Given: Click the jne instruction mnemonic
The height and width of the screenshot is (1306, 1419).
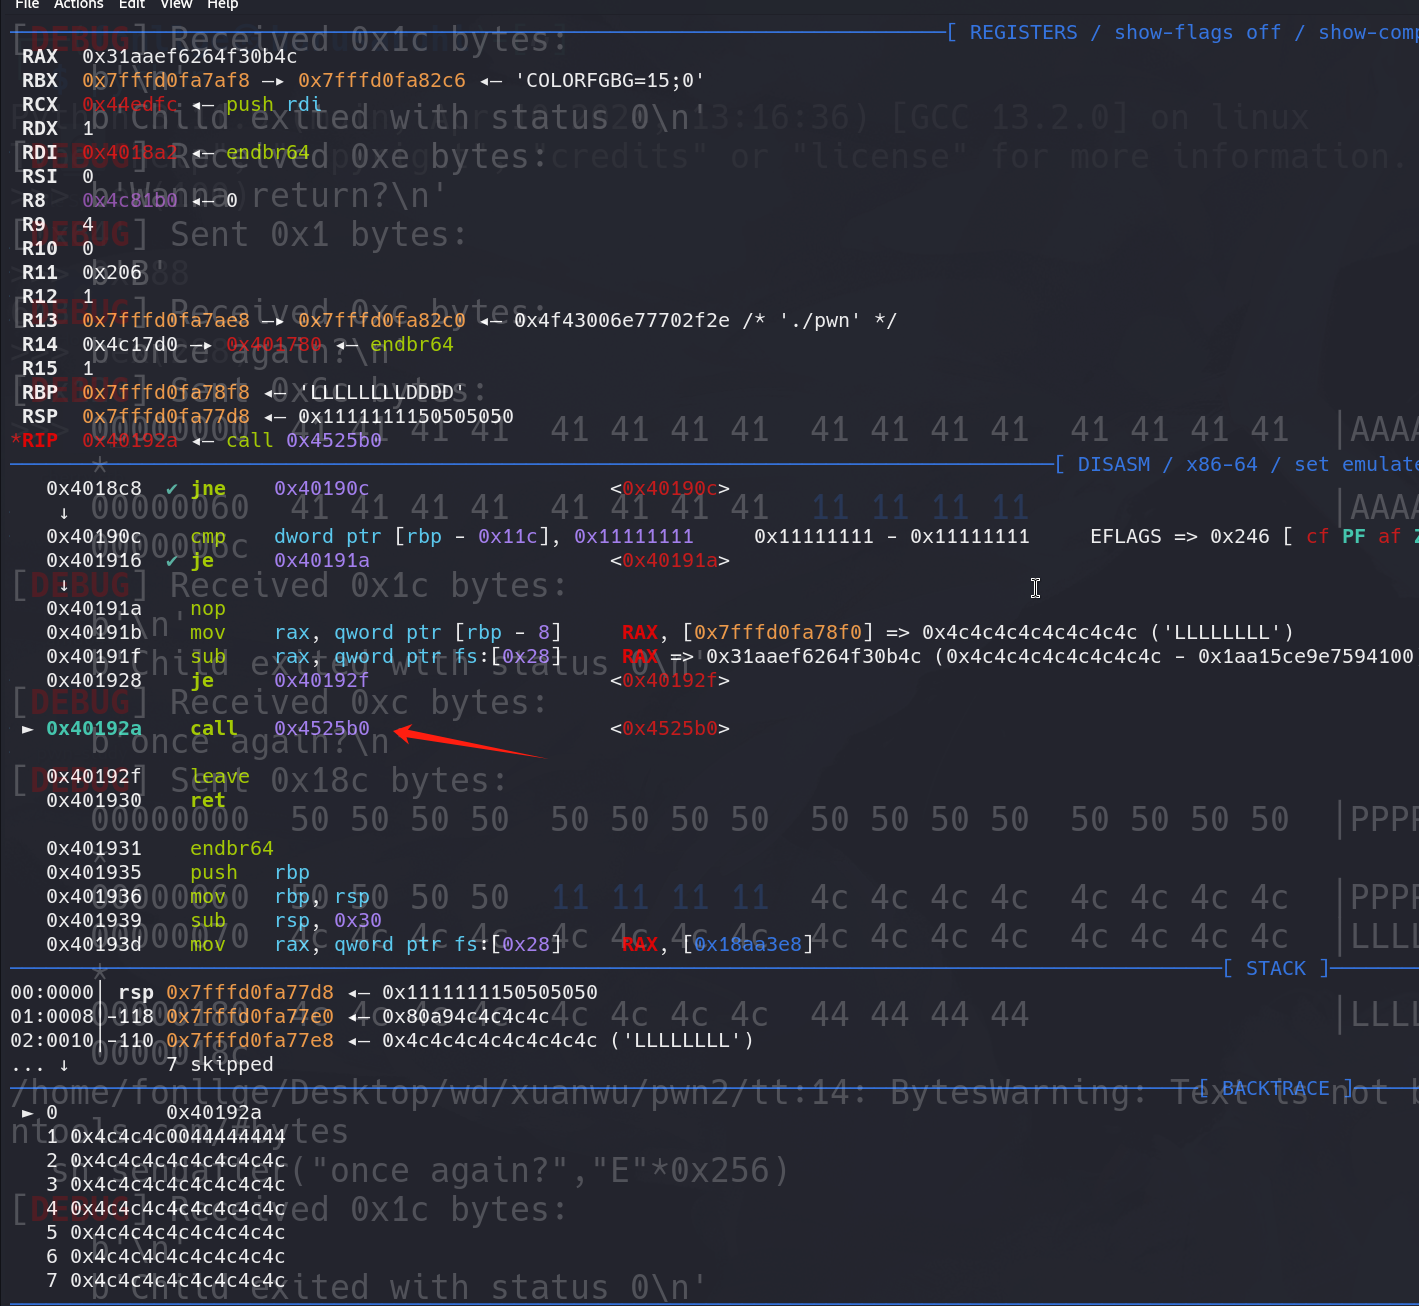Looking at the screenshot, I should 208,488.
